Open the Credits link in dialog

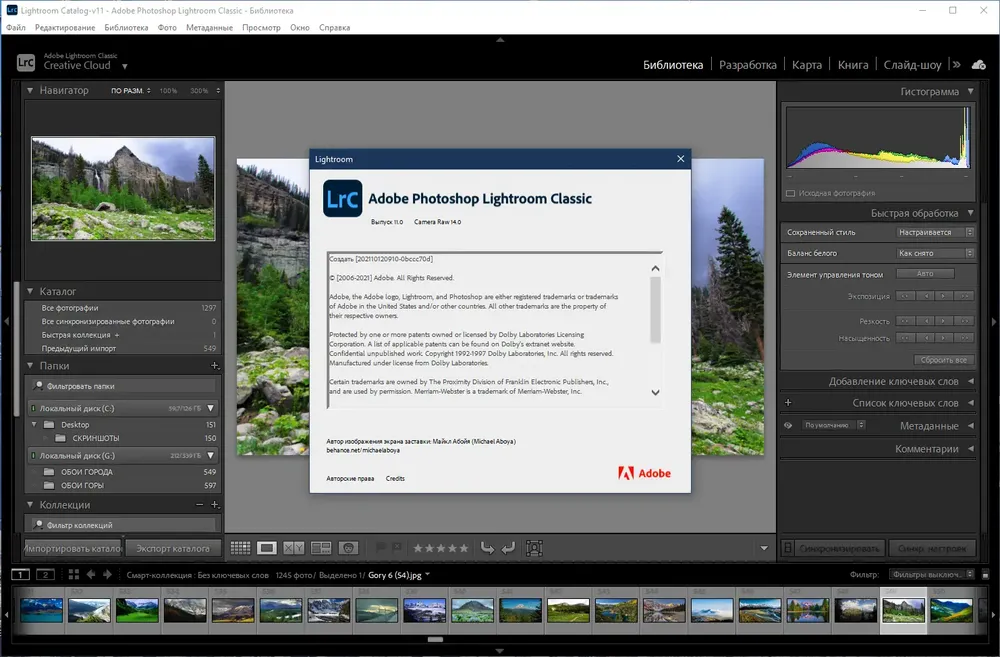coord(395,478)
